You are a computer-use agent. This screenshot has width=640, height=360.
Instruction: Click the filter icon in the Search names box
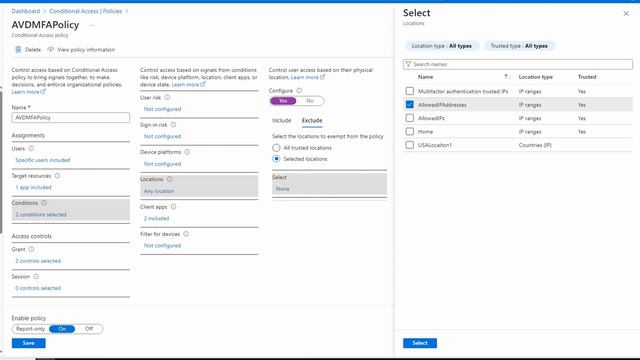tap(408, 64)
